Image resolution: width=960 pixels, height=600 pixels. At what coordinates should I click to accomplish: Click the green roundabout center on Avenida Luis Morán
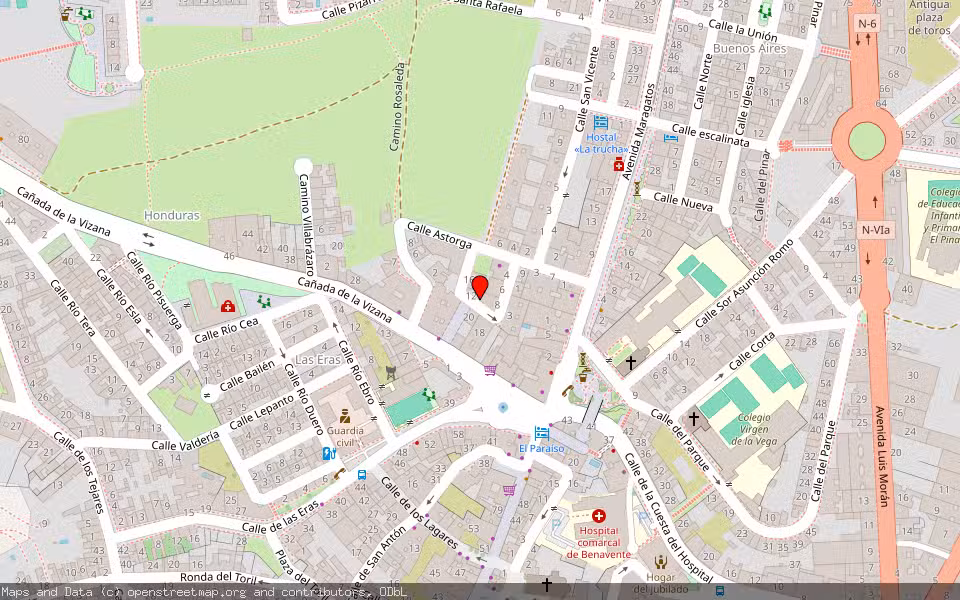(x=867, y=141)
